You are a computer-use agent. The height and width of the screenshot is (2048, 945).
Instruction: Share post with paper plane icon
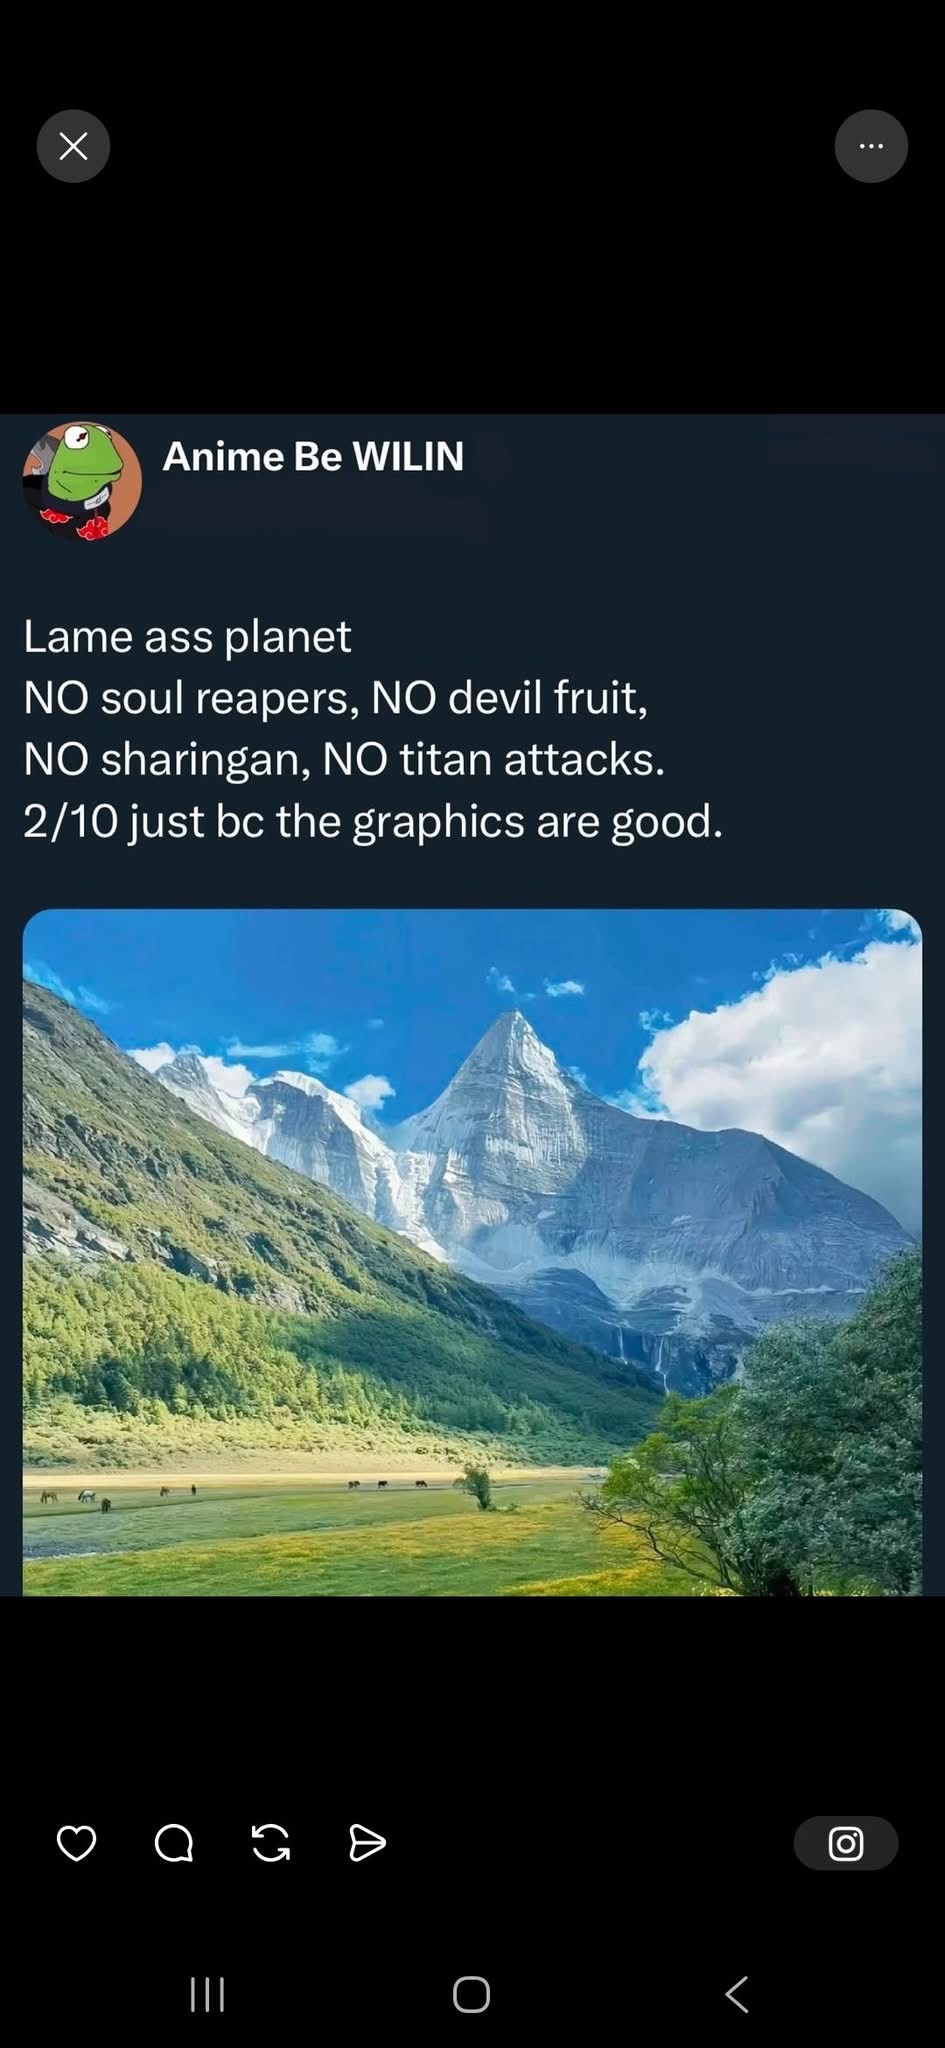click(367, 1842)
